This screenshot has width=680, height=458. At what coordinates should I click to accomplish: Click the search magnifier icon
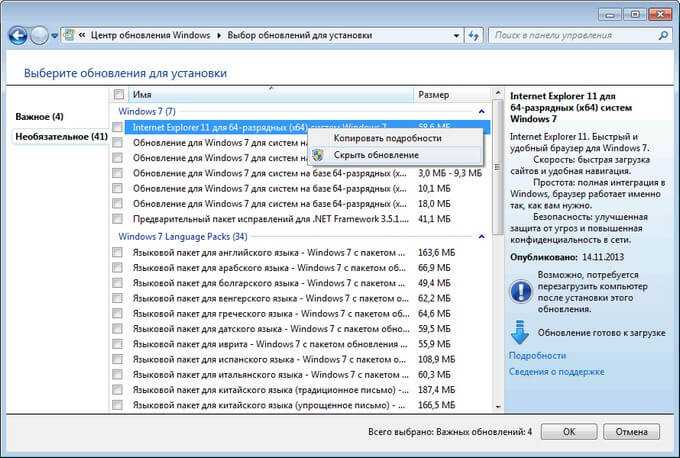[x=663, y=36]
